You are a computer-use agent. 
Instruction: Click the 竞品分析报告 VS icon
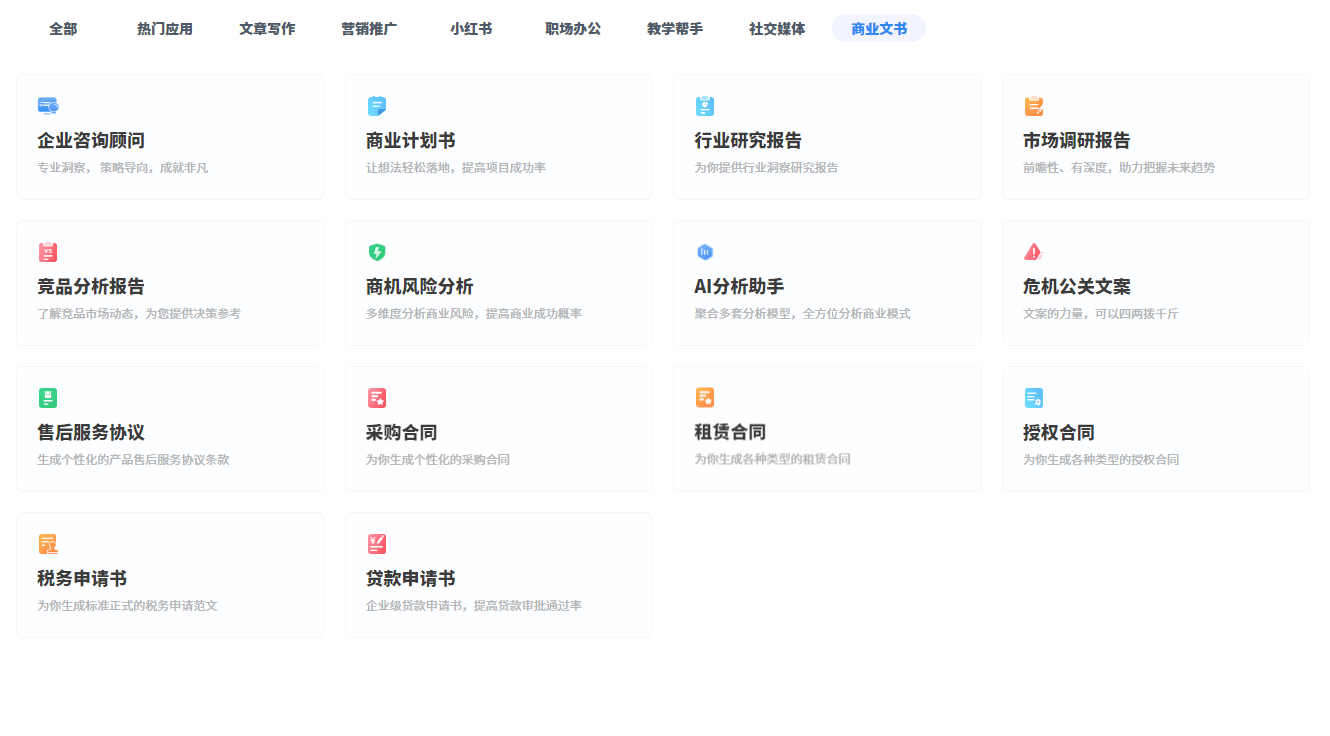click(x=48, y=252)
